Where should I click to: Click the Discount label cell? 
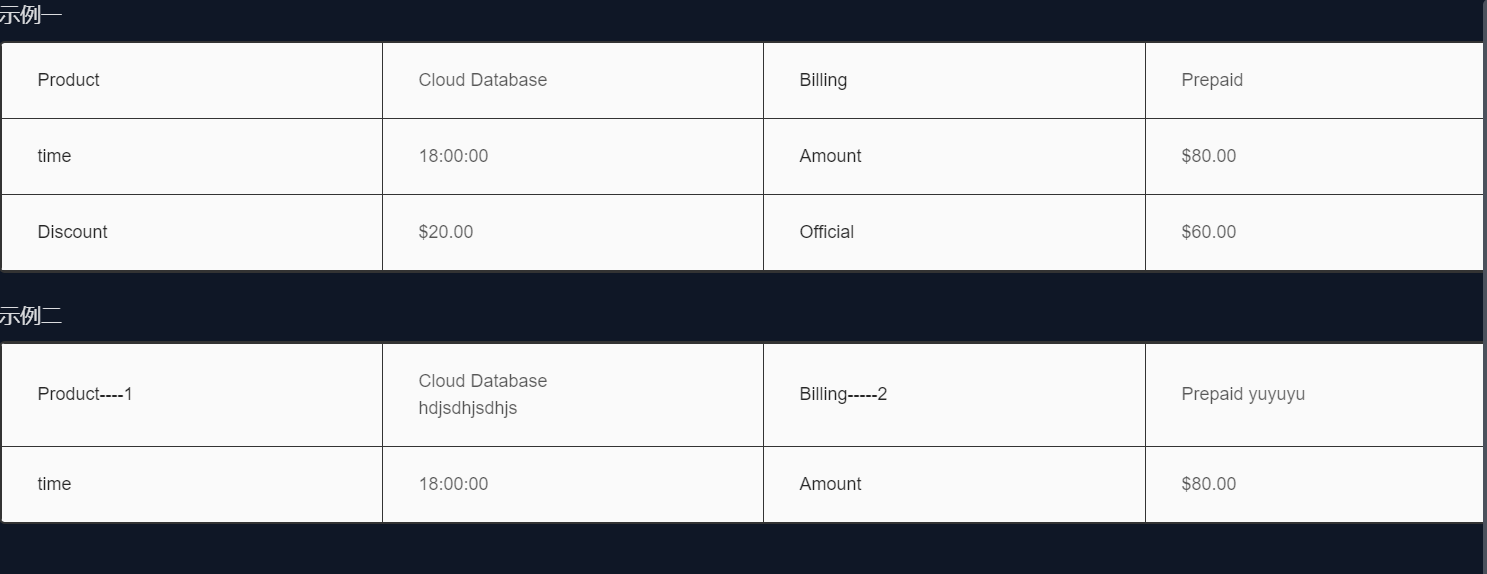72,232
